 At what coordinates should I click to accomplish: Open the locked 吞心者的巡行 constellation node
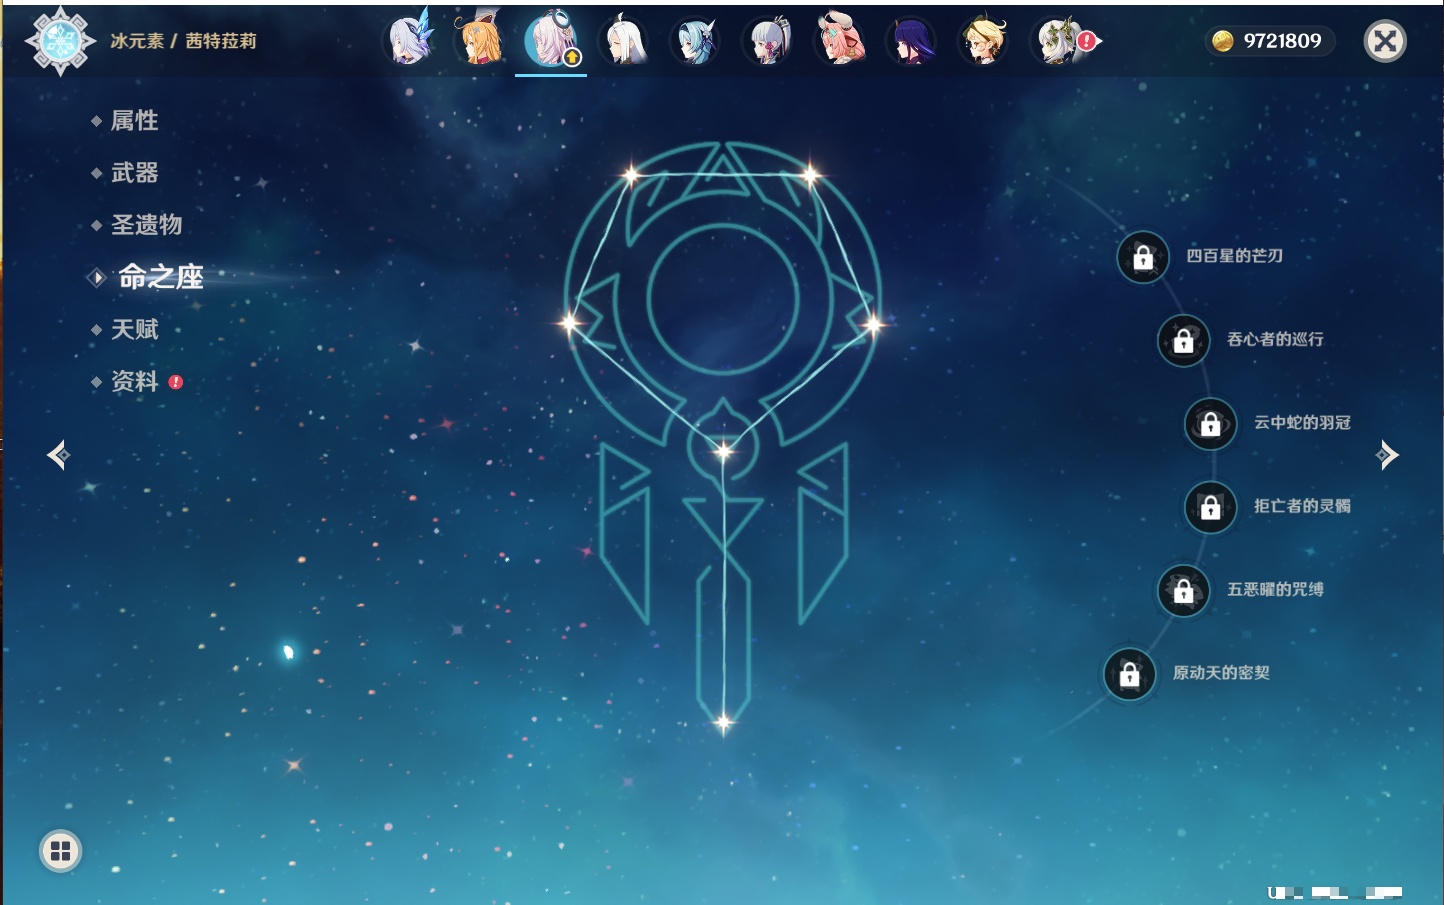point(1184,340)
